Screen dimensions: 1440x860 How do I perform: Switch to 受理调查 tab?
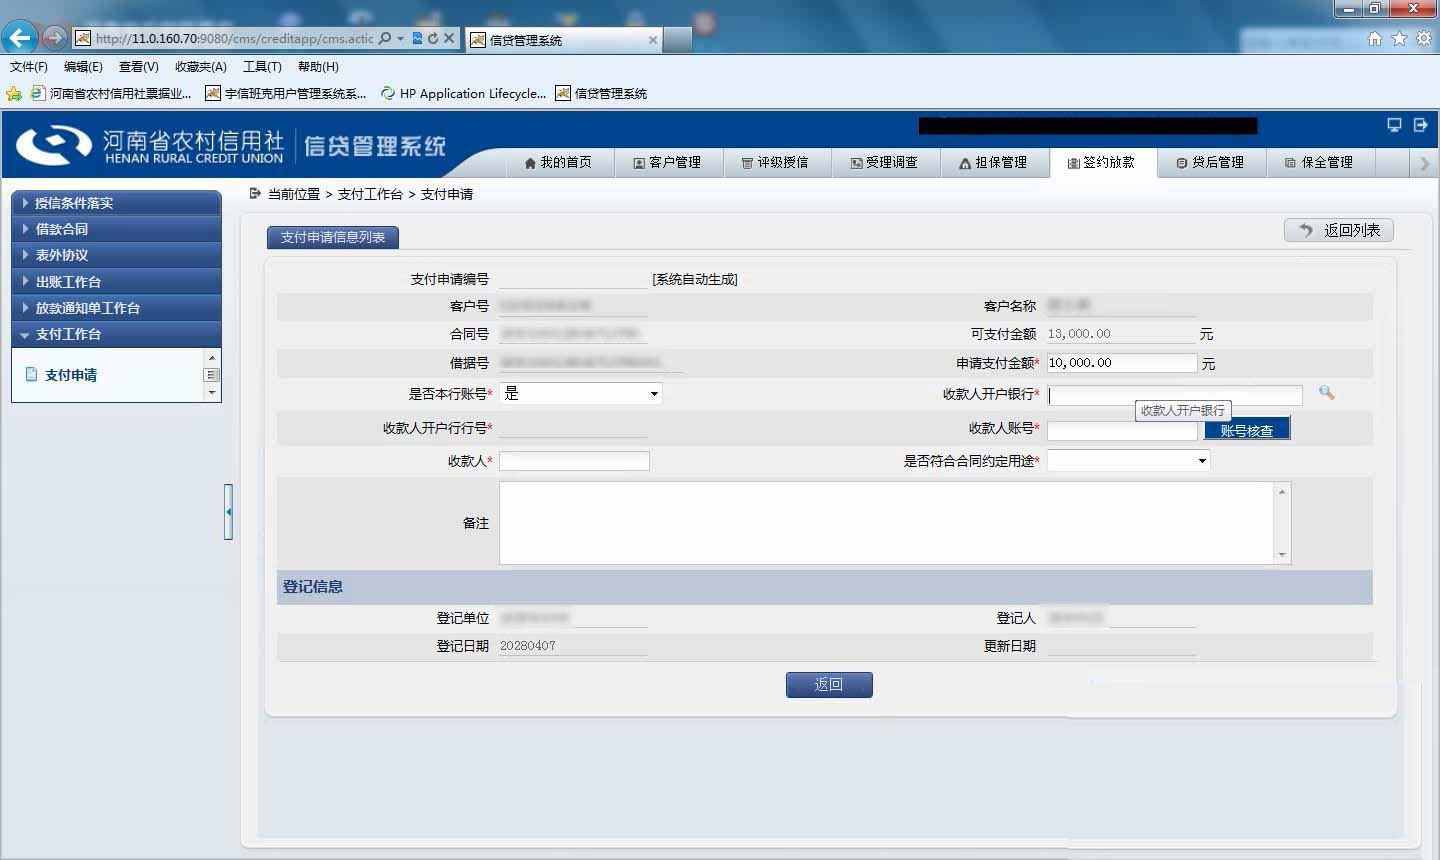pos(884,163)
